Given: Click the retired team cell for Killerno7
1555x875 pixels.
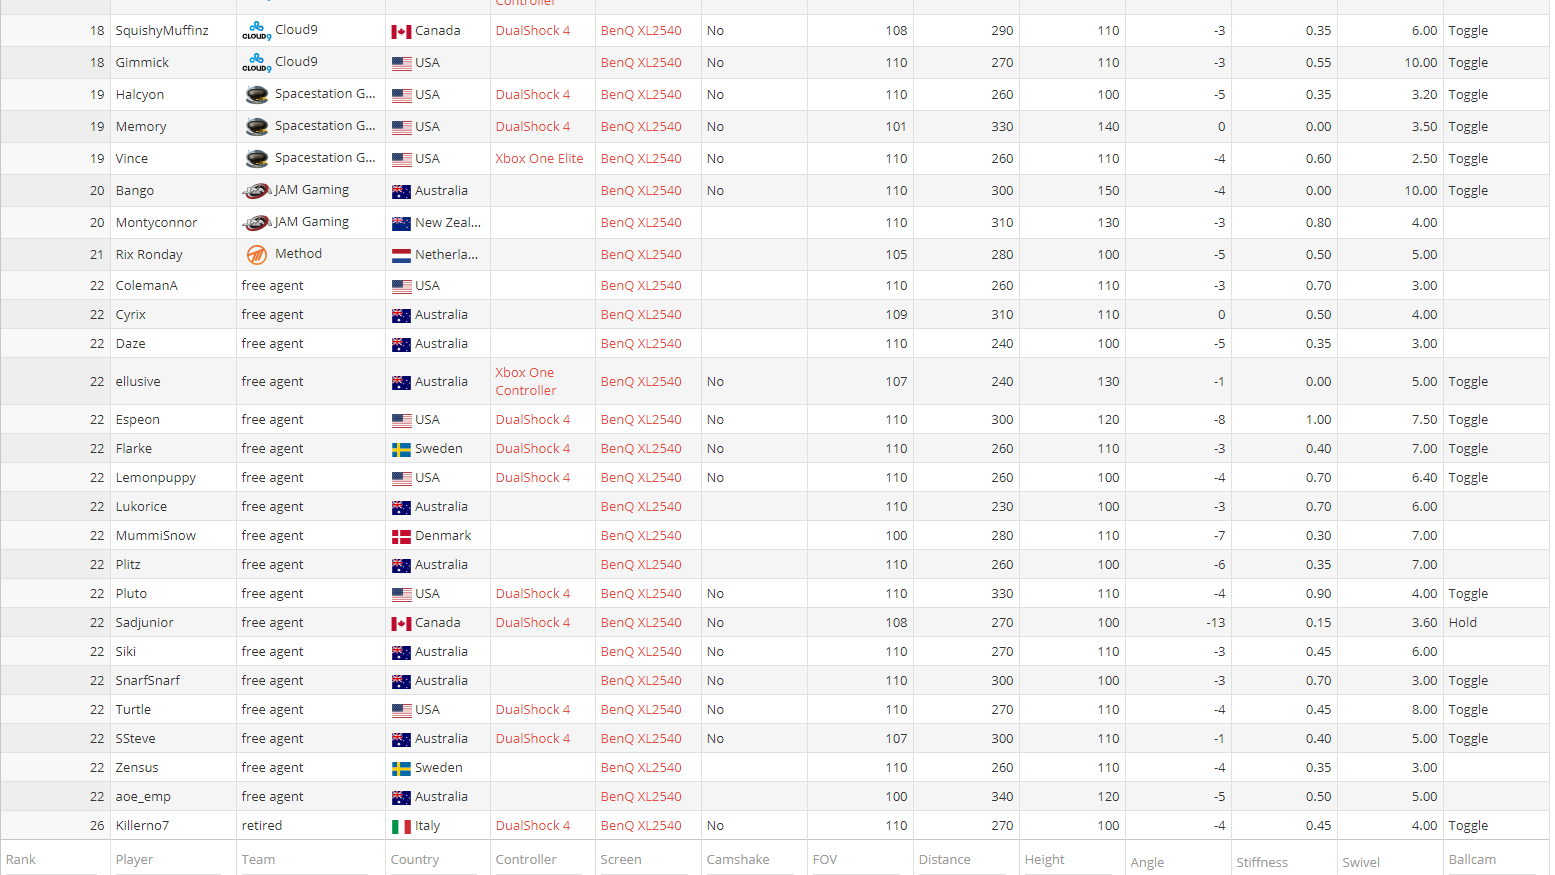Looking at the screenshot, I should click(x=262, y=826).
